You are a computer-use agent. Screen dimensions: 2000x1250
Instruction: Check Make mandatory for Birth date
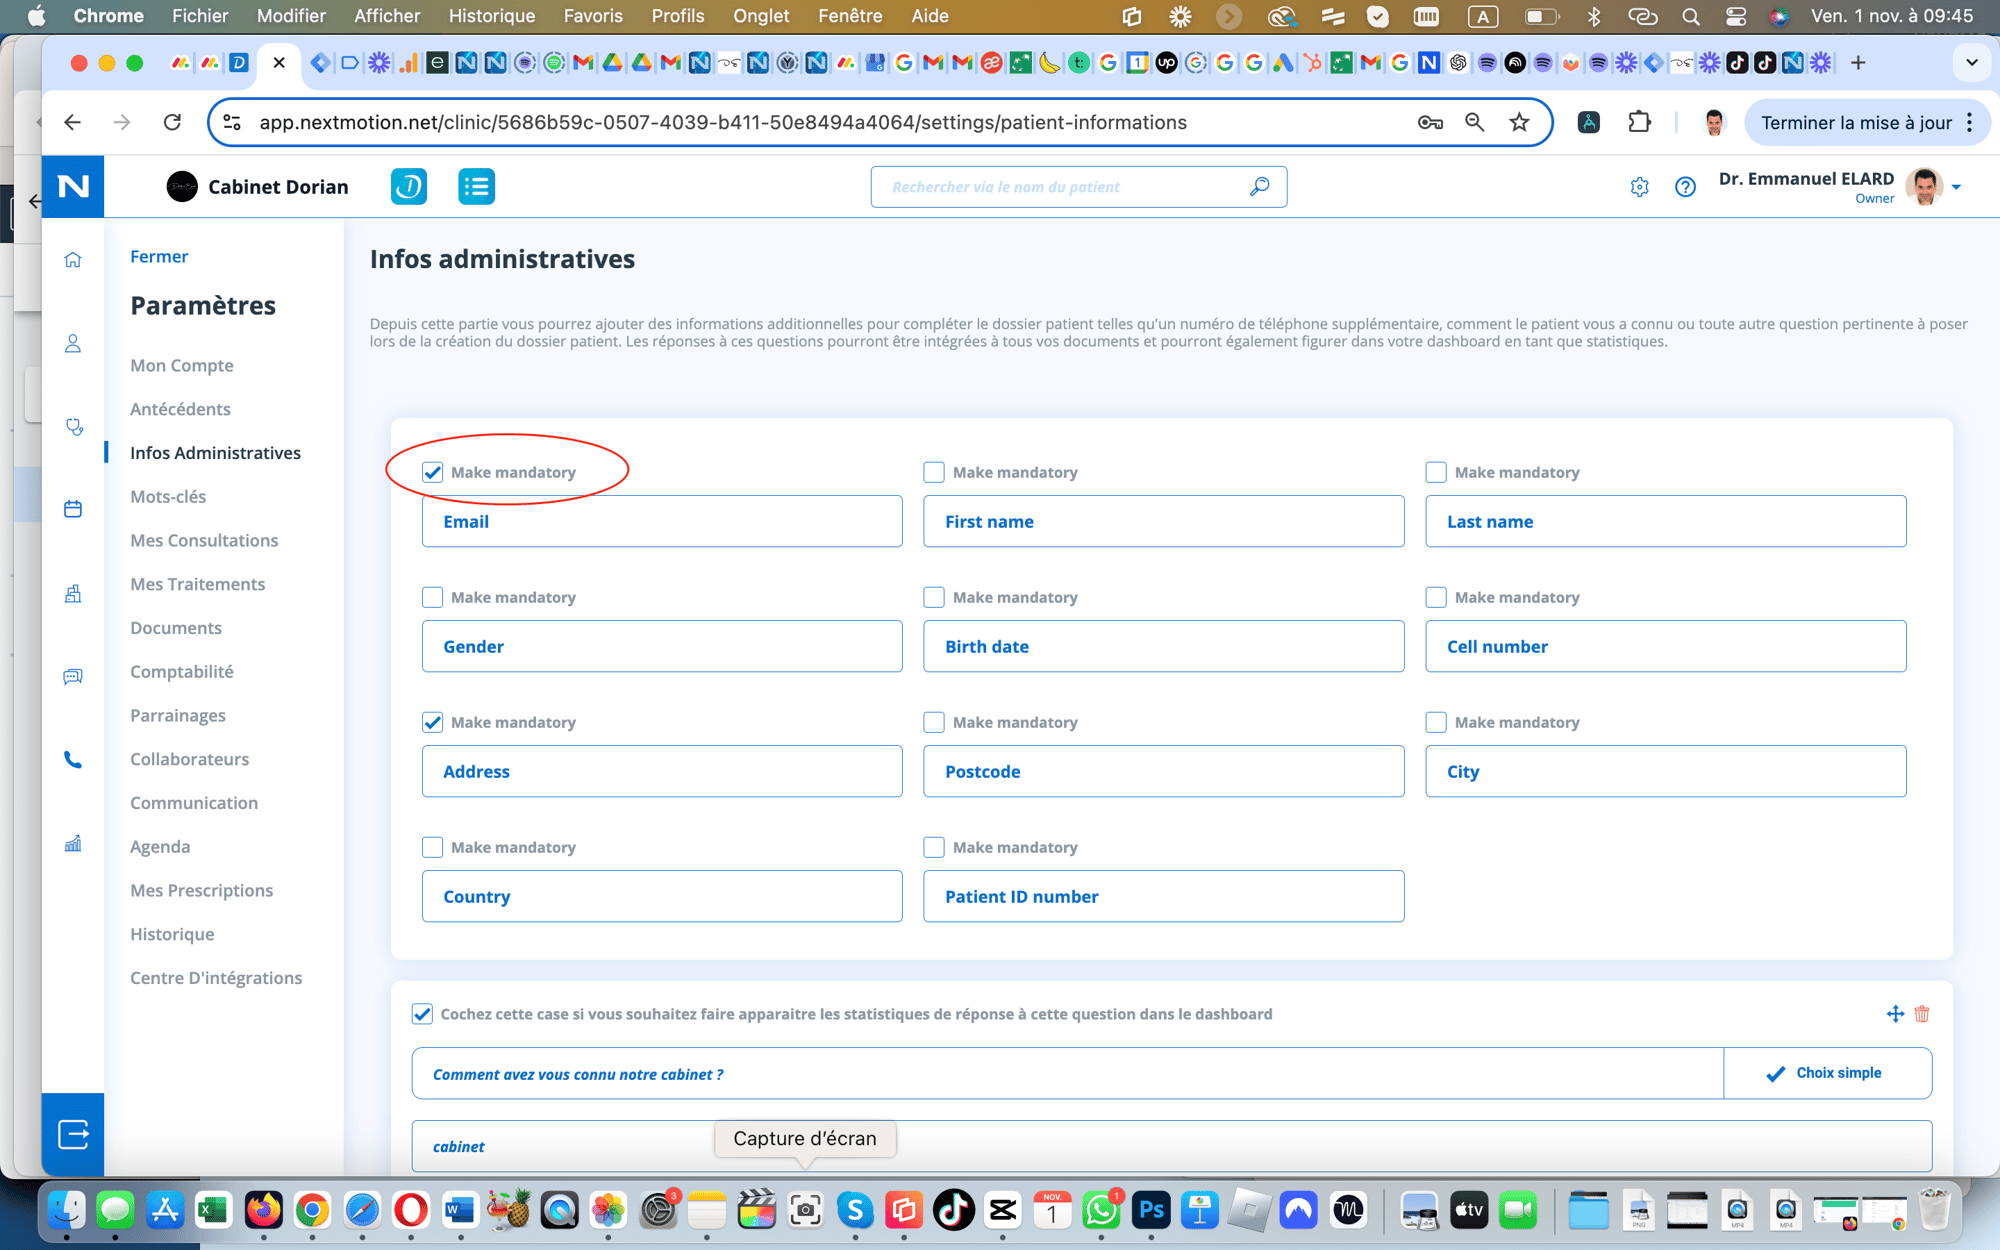pos(934,597)
